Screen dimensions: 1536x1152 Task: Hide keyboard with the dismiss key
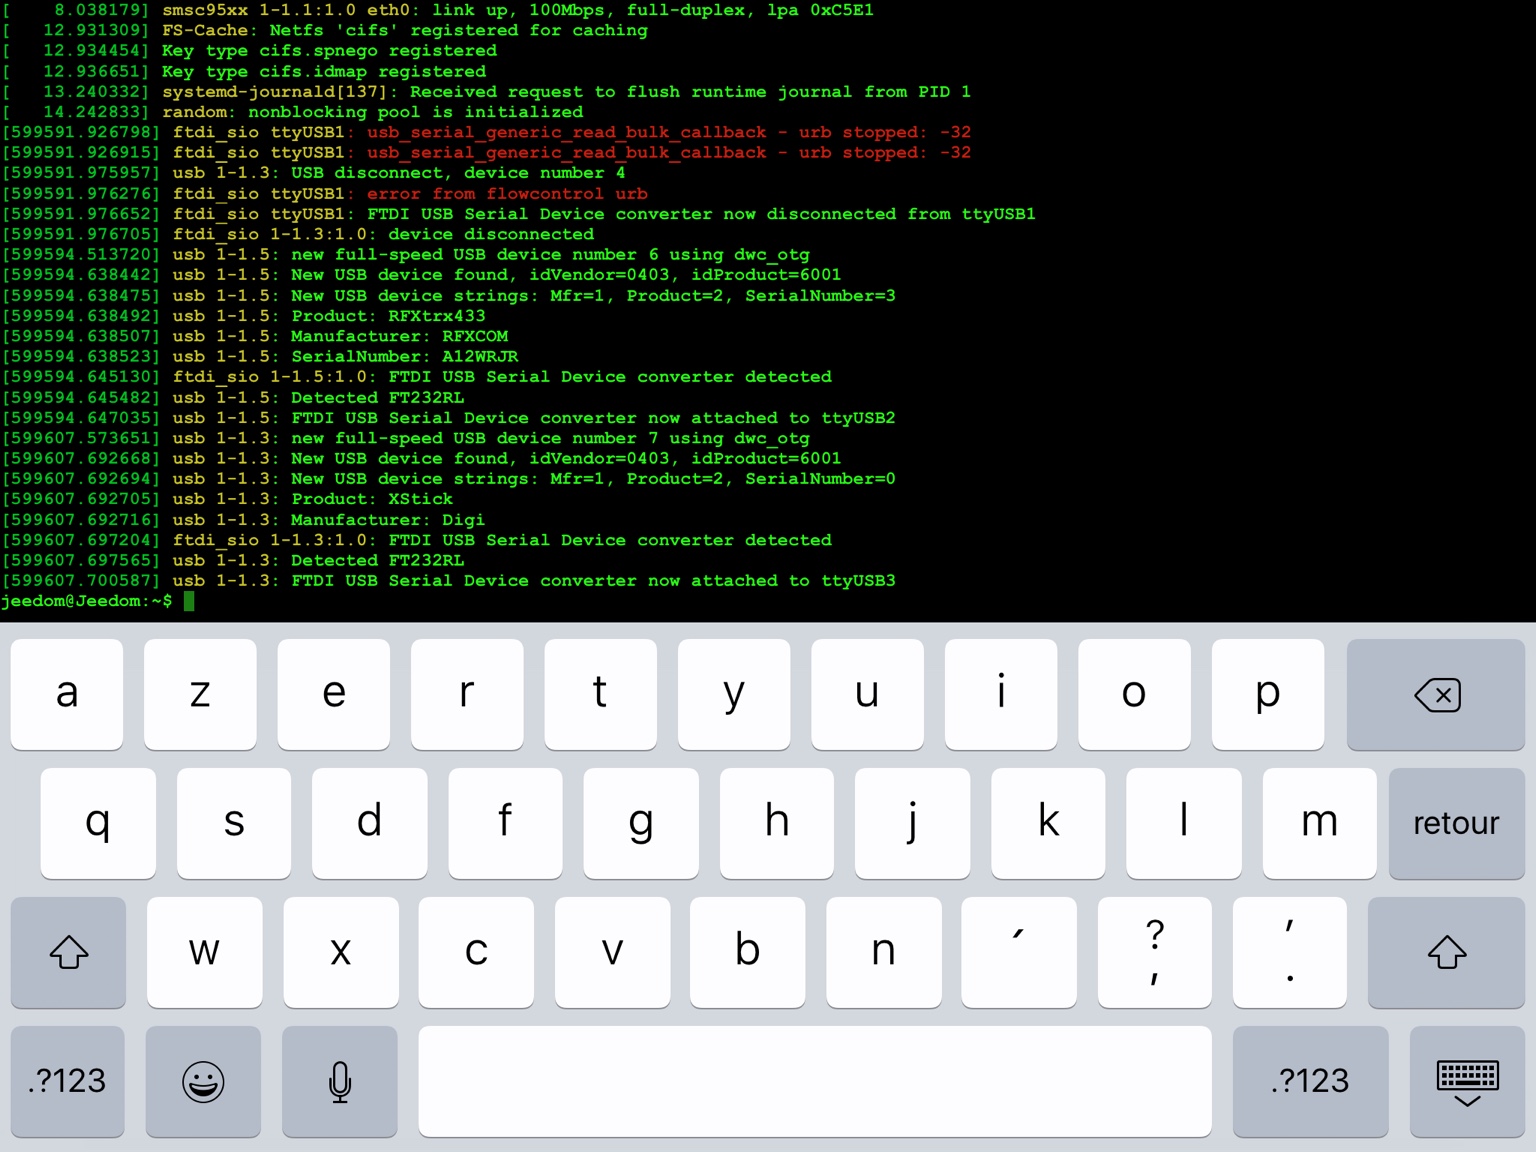pyautogui.click(x=1467, y=1081)
